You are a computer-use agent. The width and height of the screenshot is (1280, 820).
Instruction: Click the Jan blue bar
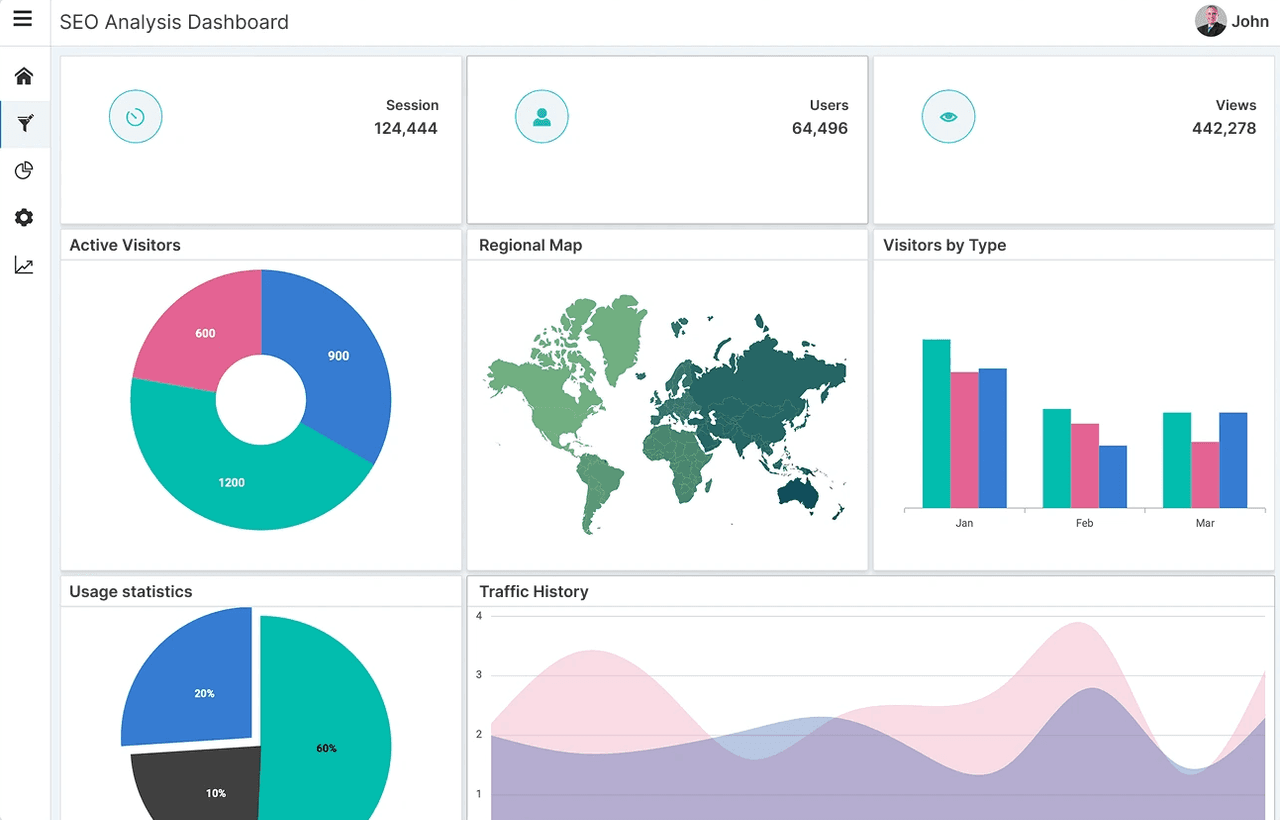point(992,438)
